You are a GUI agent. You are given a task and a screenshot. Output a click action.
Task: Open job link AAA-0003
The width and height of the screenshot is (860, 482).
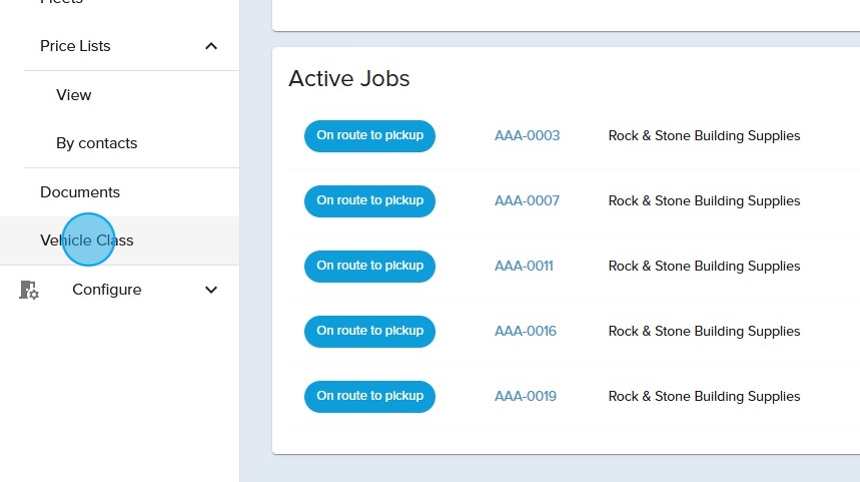point(527,136)
